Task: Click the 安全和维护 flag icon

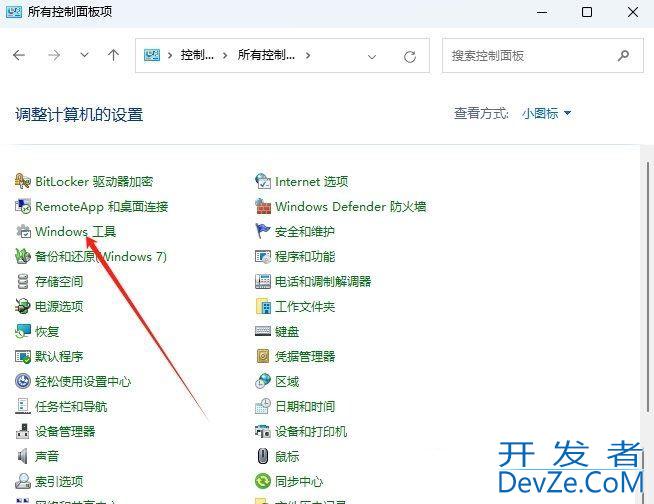Action: click(263, 231)
